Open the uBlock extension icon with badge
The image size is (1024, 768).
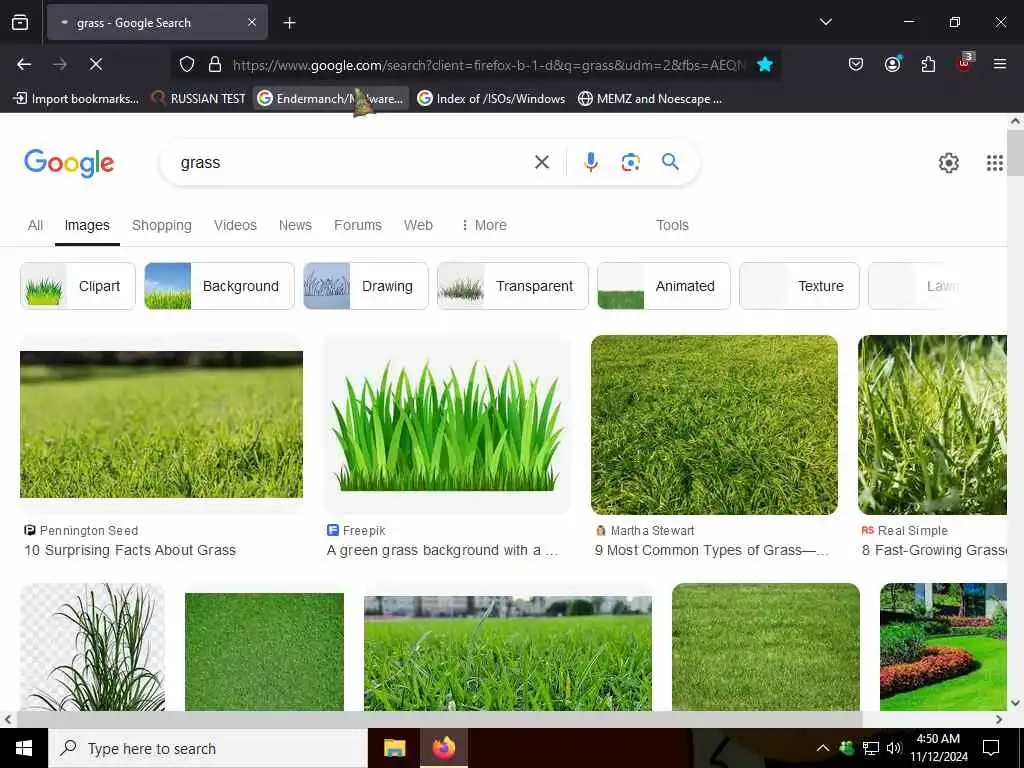[x=965, y=63]
